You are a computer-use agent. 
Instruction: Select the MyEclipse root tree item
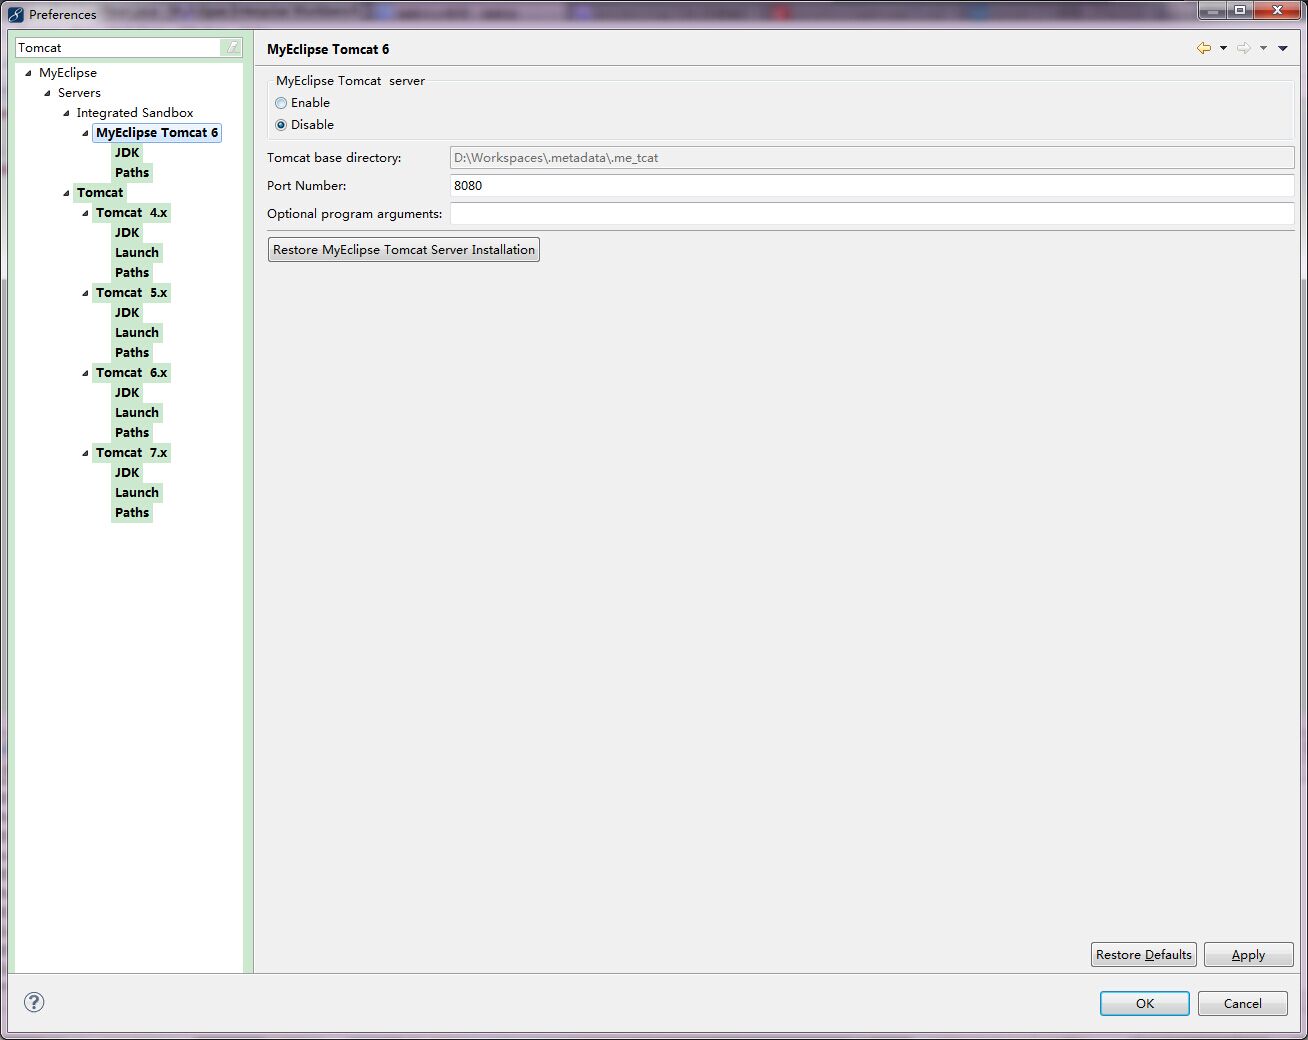[x=68, y=72]
